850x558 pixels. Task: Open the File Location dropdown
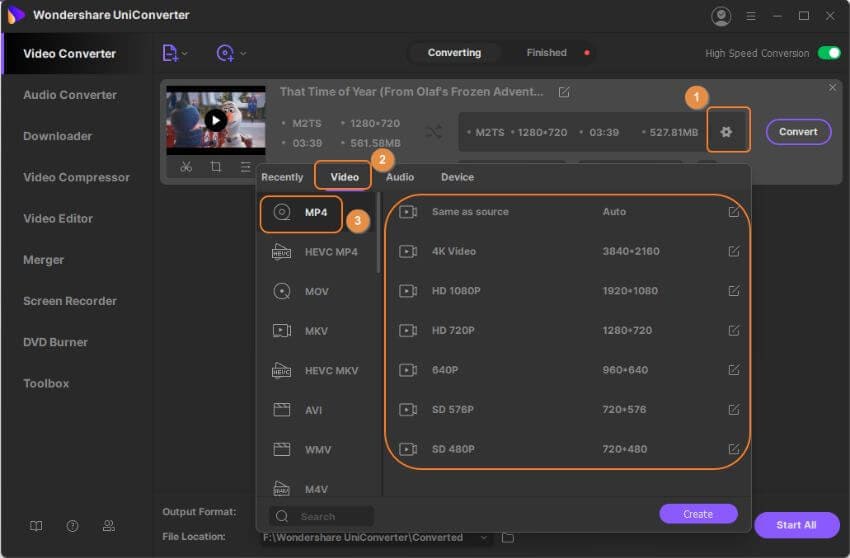484,538
